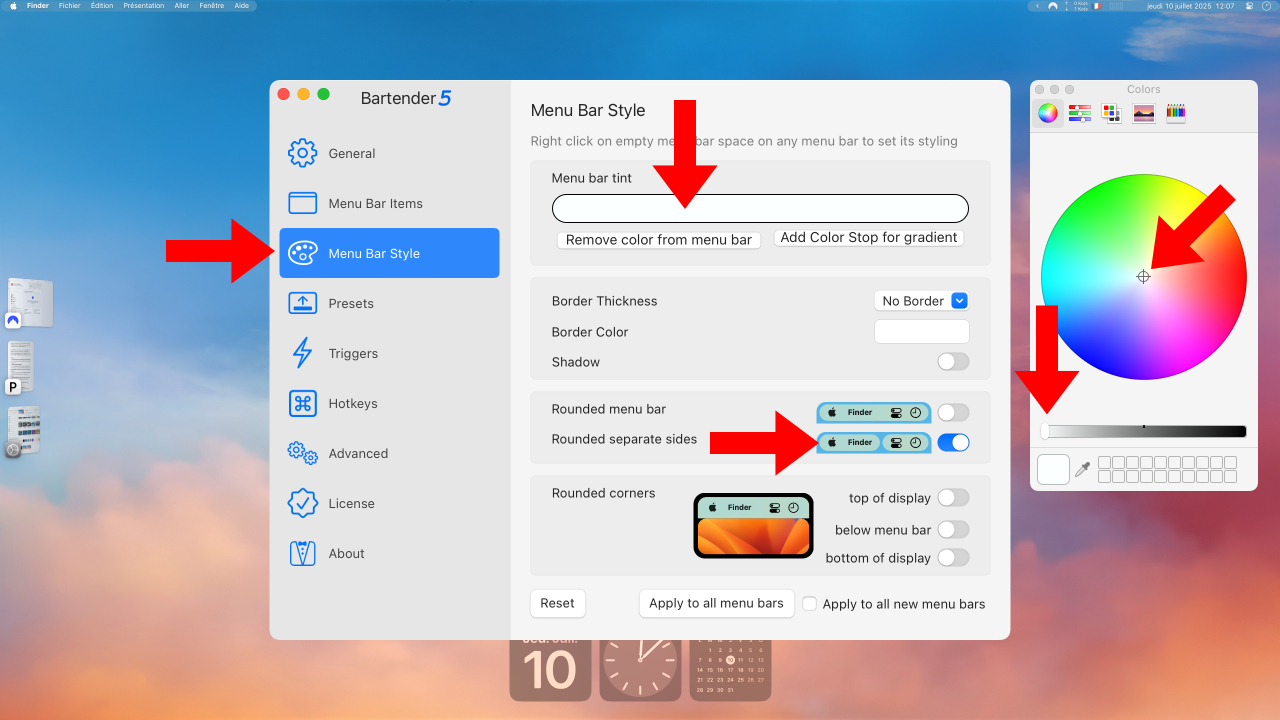Click Add Color Stop for gradient
The image size is (1280, 720).
(869, 238)
